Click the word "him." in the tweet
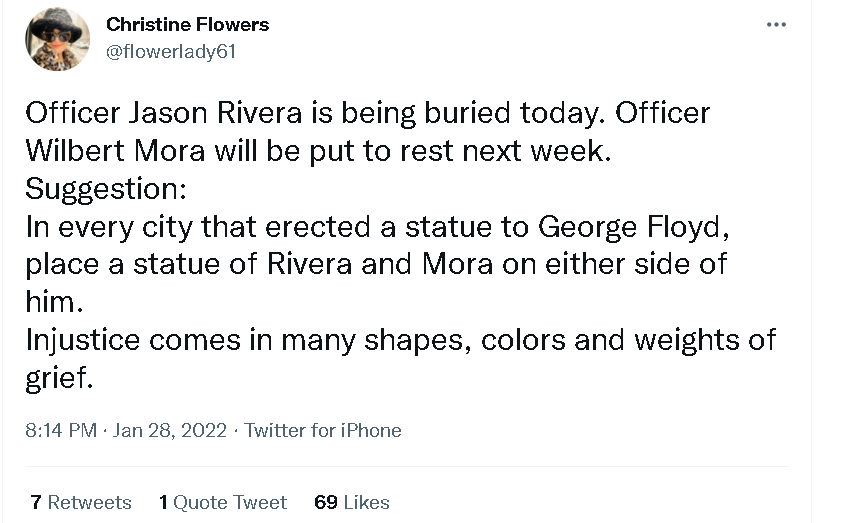This screenshot has height=523, width=841. coord(53,302)
